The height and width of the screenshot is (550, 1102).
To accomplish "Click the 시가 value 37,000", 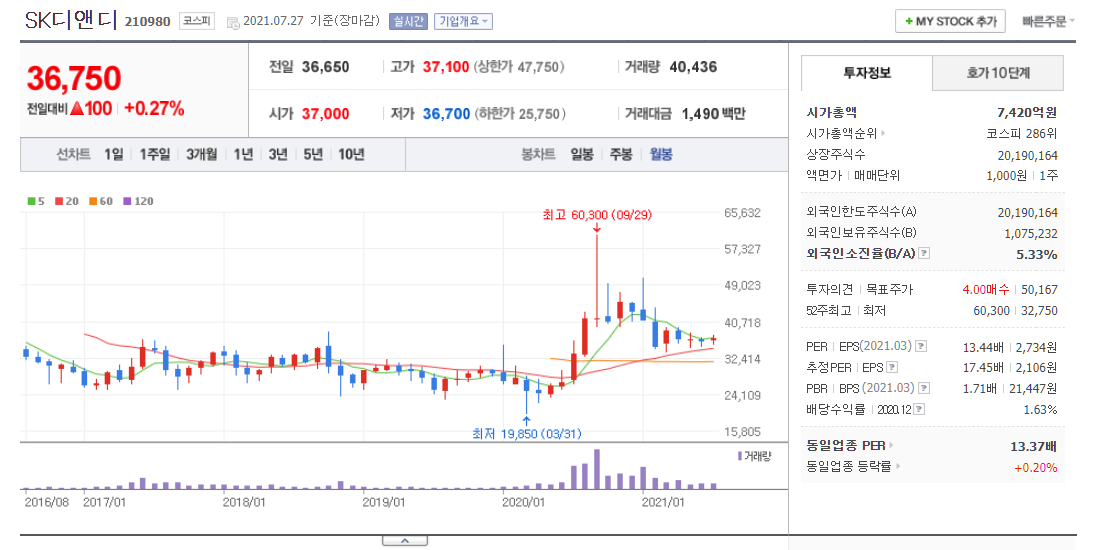I will coord(325,114).
